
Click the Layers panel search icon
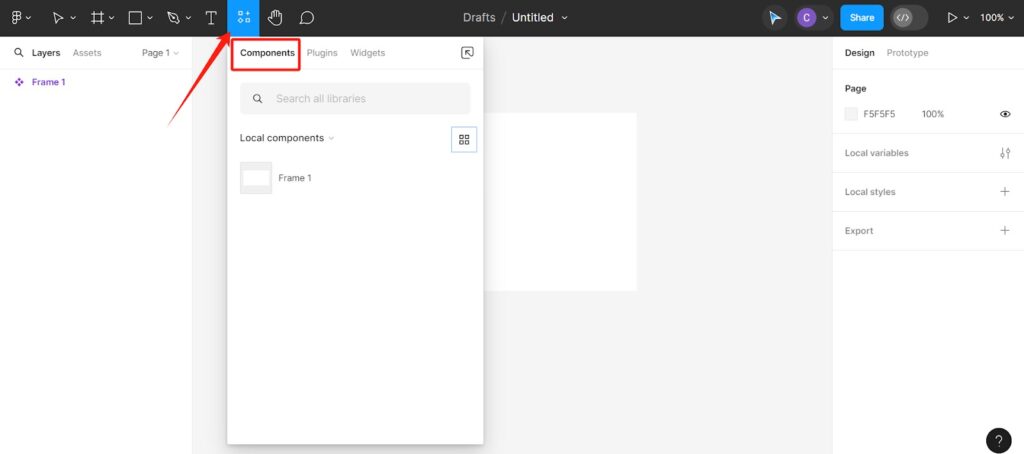click(19, 53)
